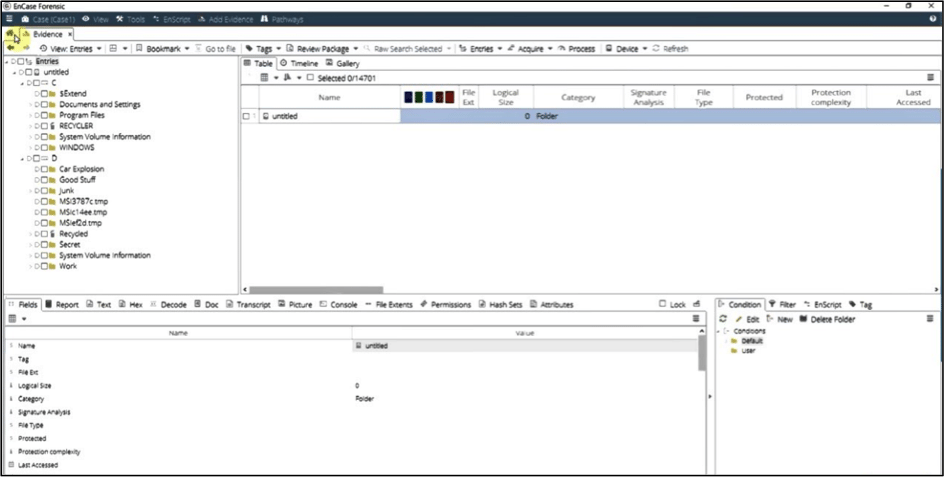Screen dimensions: 944x477
Task: Open the Tags dropdown menu
Action: (x=263, y=48)
